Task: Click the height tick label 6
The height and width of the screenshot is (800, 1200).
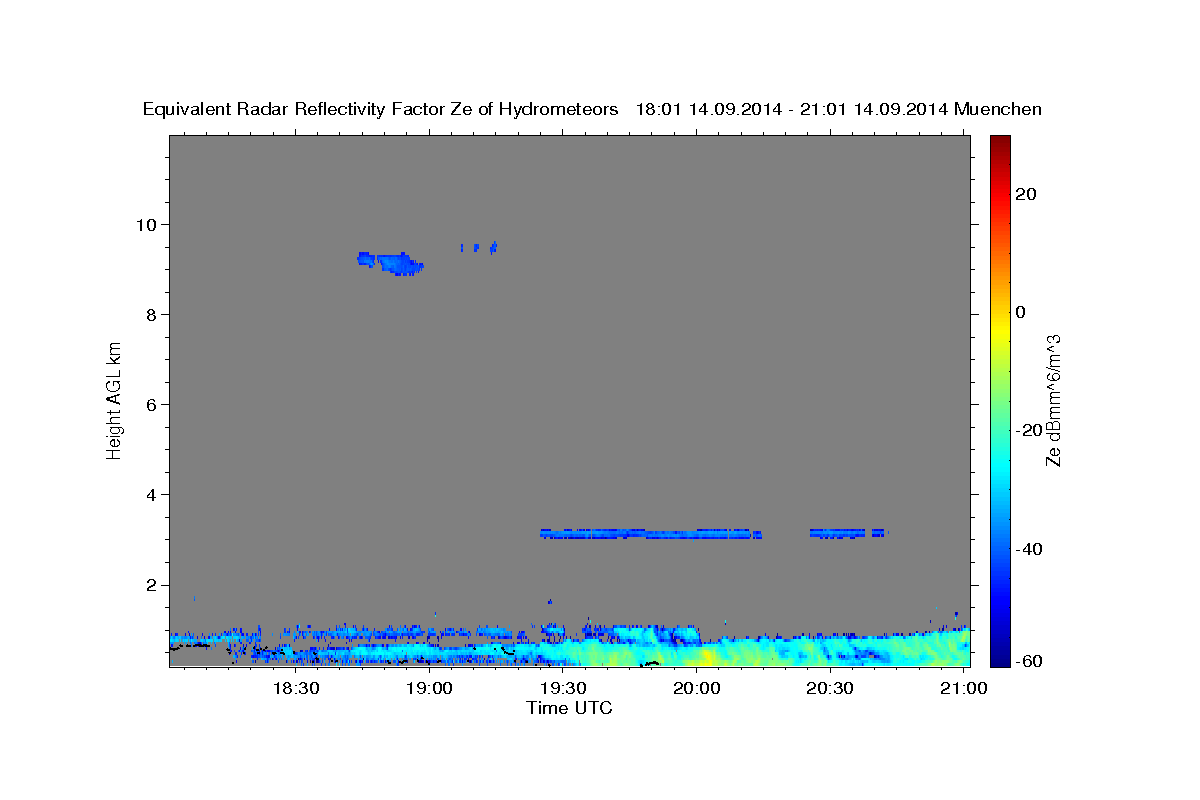Action: [154, 404]
